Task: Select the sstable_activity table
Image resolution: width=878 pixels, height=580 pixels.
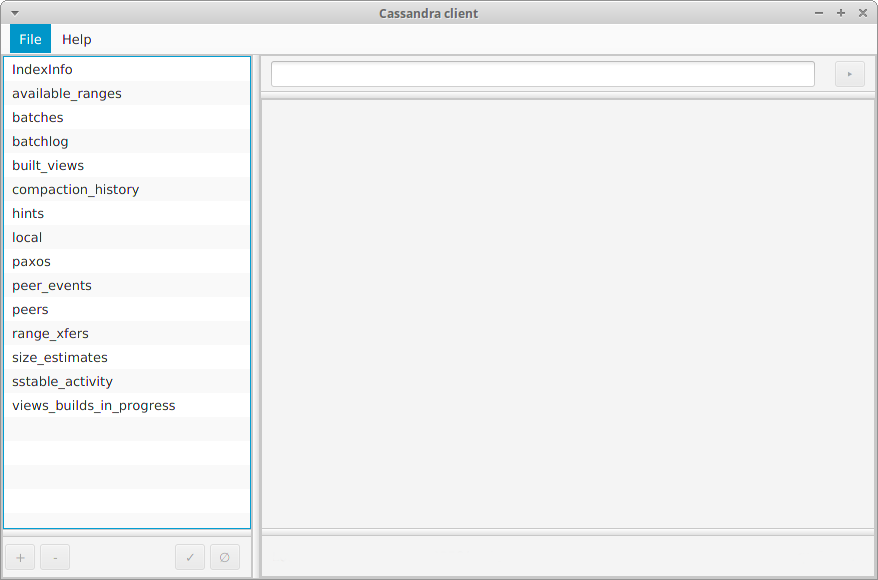Action: click(x=127, y=382)
